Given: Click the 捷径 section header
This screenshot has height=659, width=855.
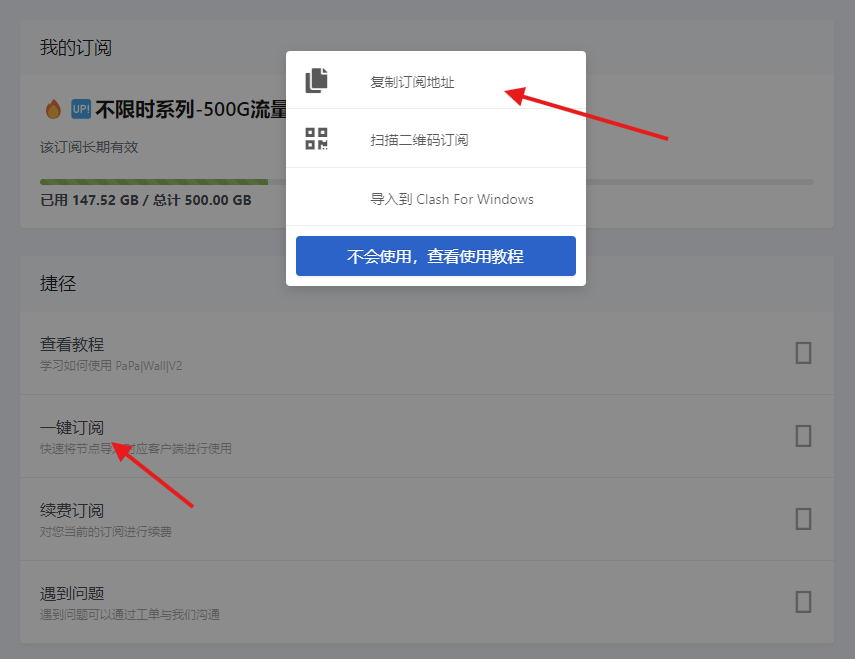Looking at the screenshot, I should coord(58,284).
